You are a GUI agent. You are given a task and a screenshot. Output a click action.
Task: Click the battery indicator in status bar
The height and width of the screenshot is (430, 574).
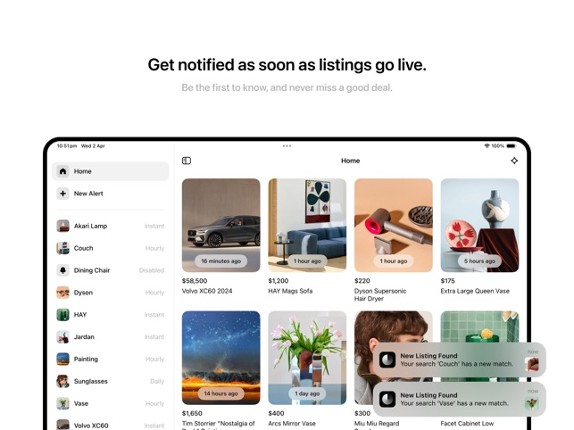click(x=511, y=146)
